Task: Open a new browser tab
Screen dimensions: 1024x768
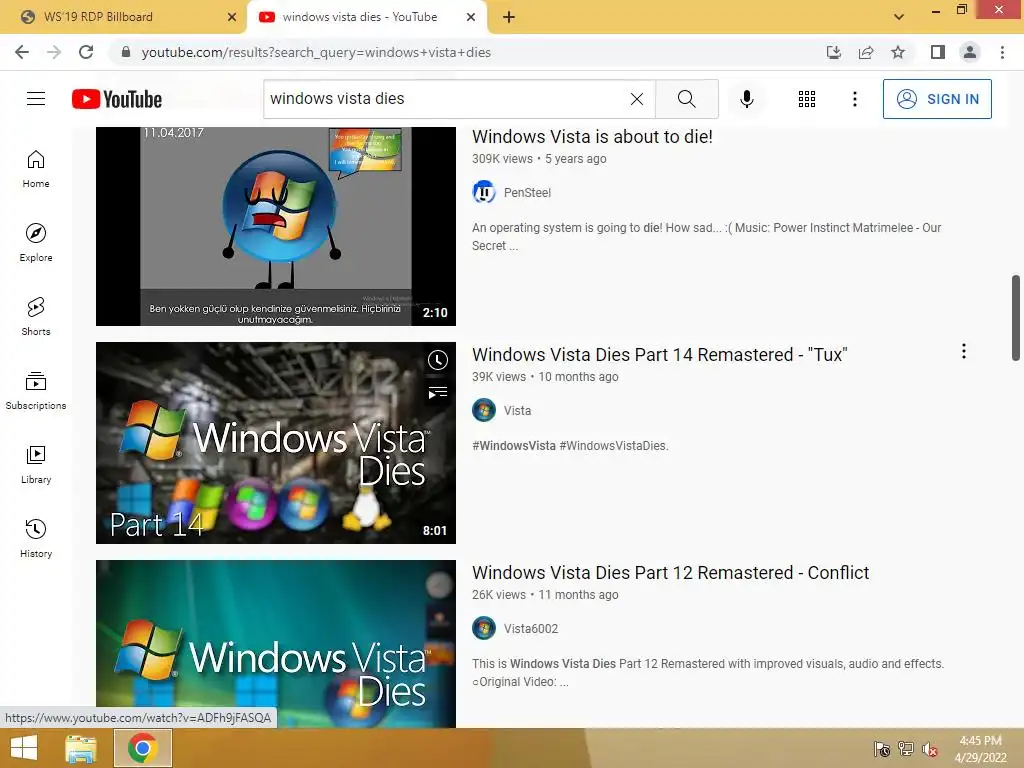Action: tap(509, 17)
